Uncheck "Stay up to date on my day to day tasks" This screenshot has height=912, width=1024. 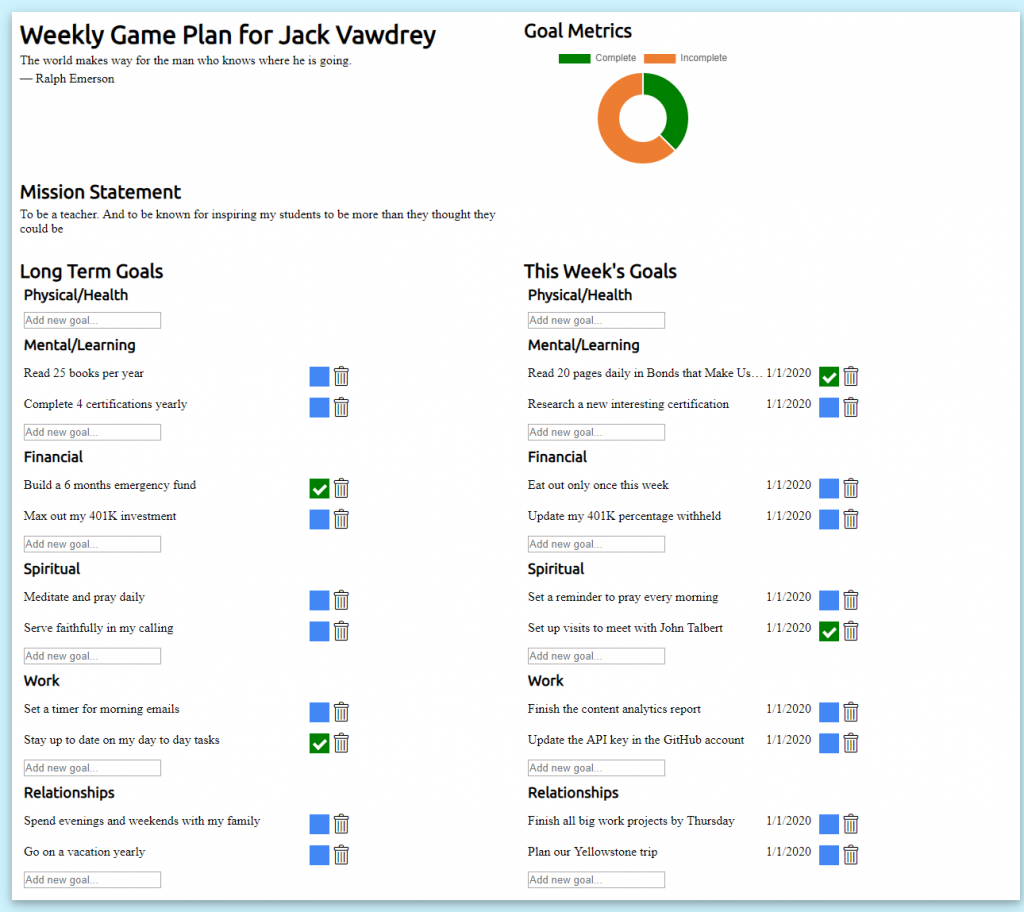click(318, 743)
